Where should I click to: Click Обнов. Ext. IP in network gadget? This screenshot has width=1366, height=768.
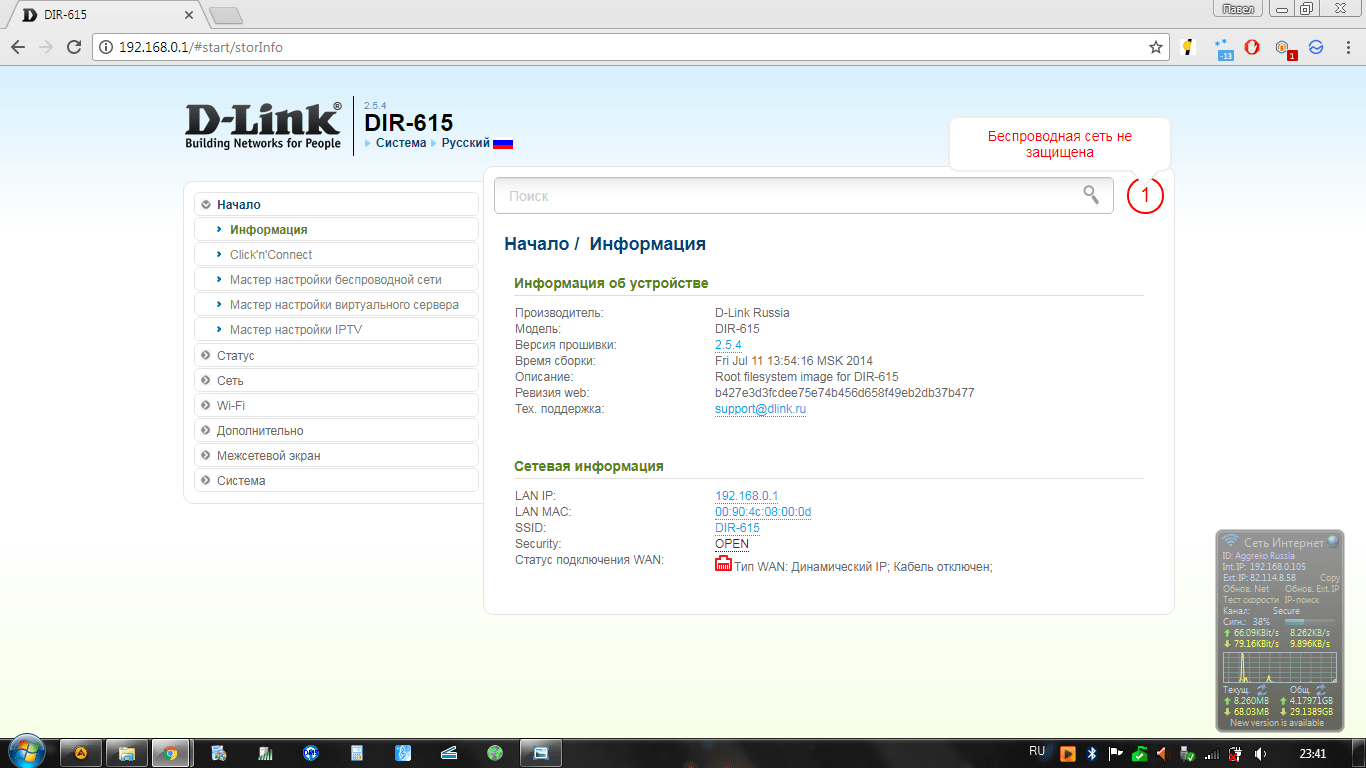pos(1312,589)
